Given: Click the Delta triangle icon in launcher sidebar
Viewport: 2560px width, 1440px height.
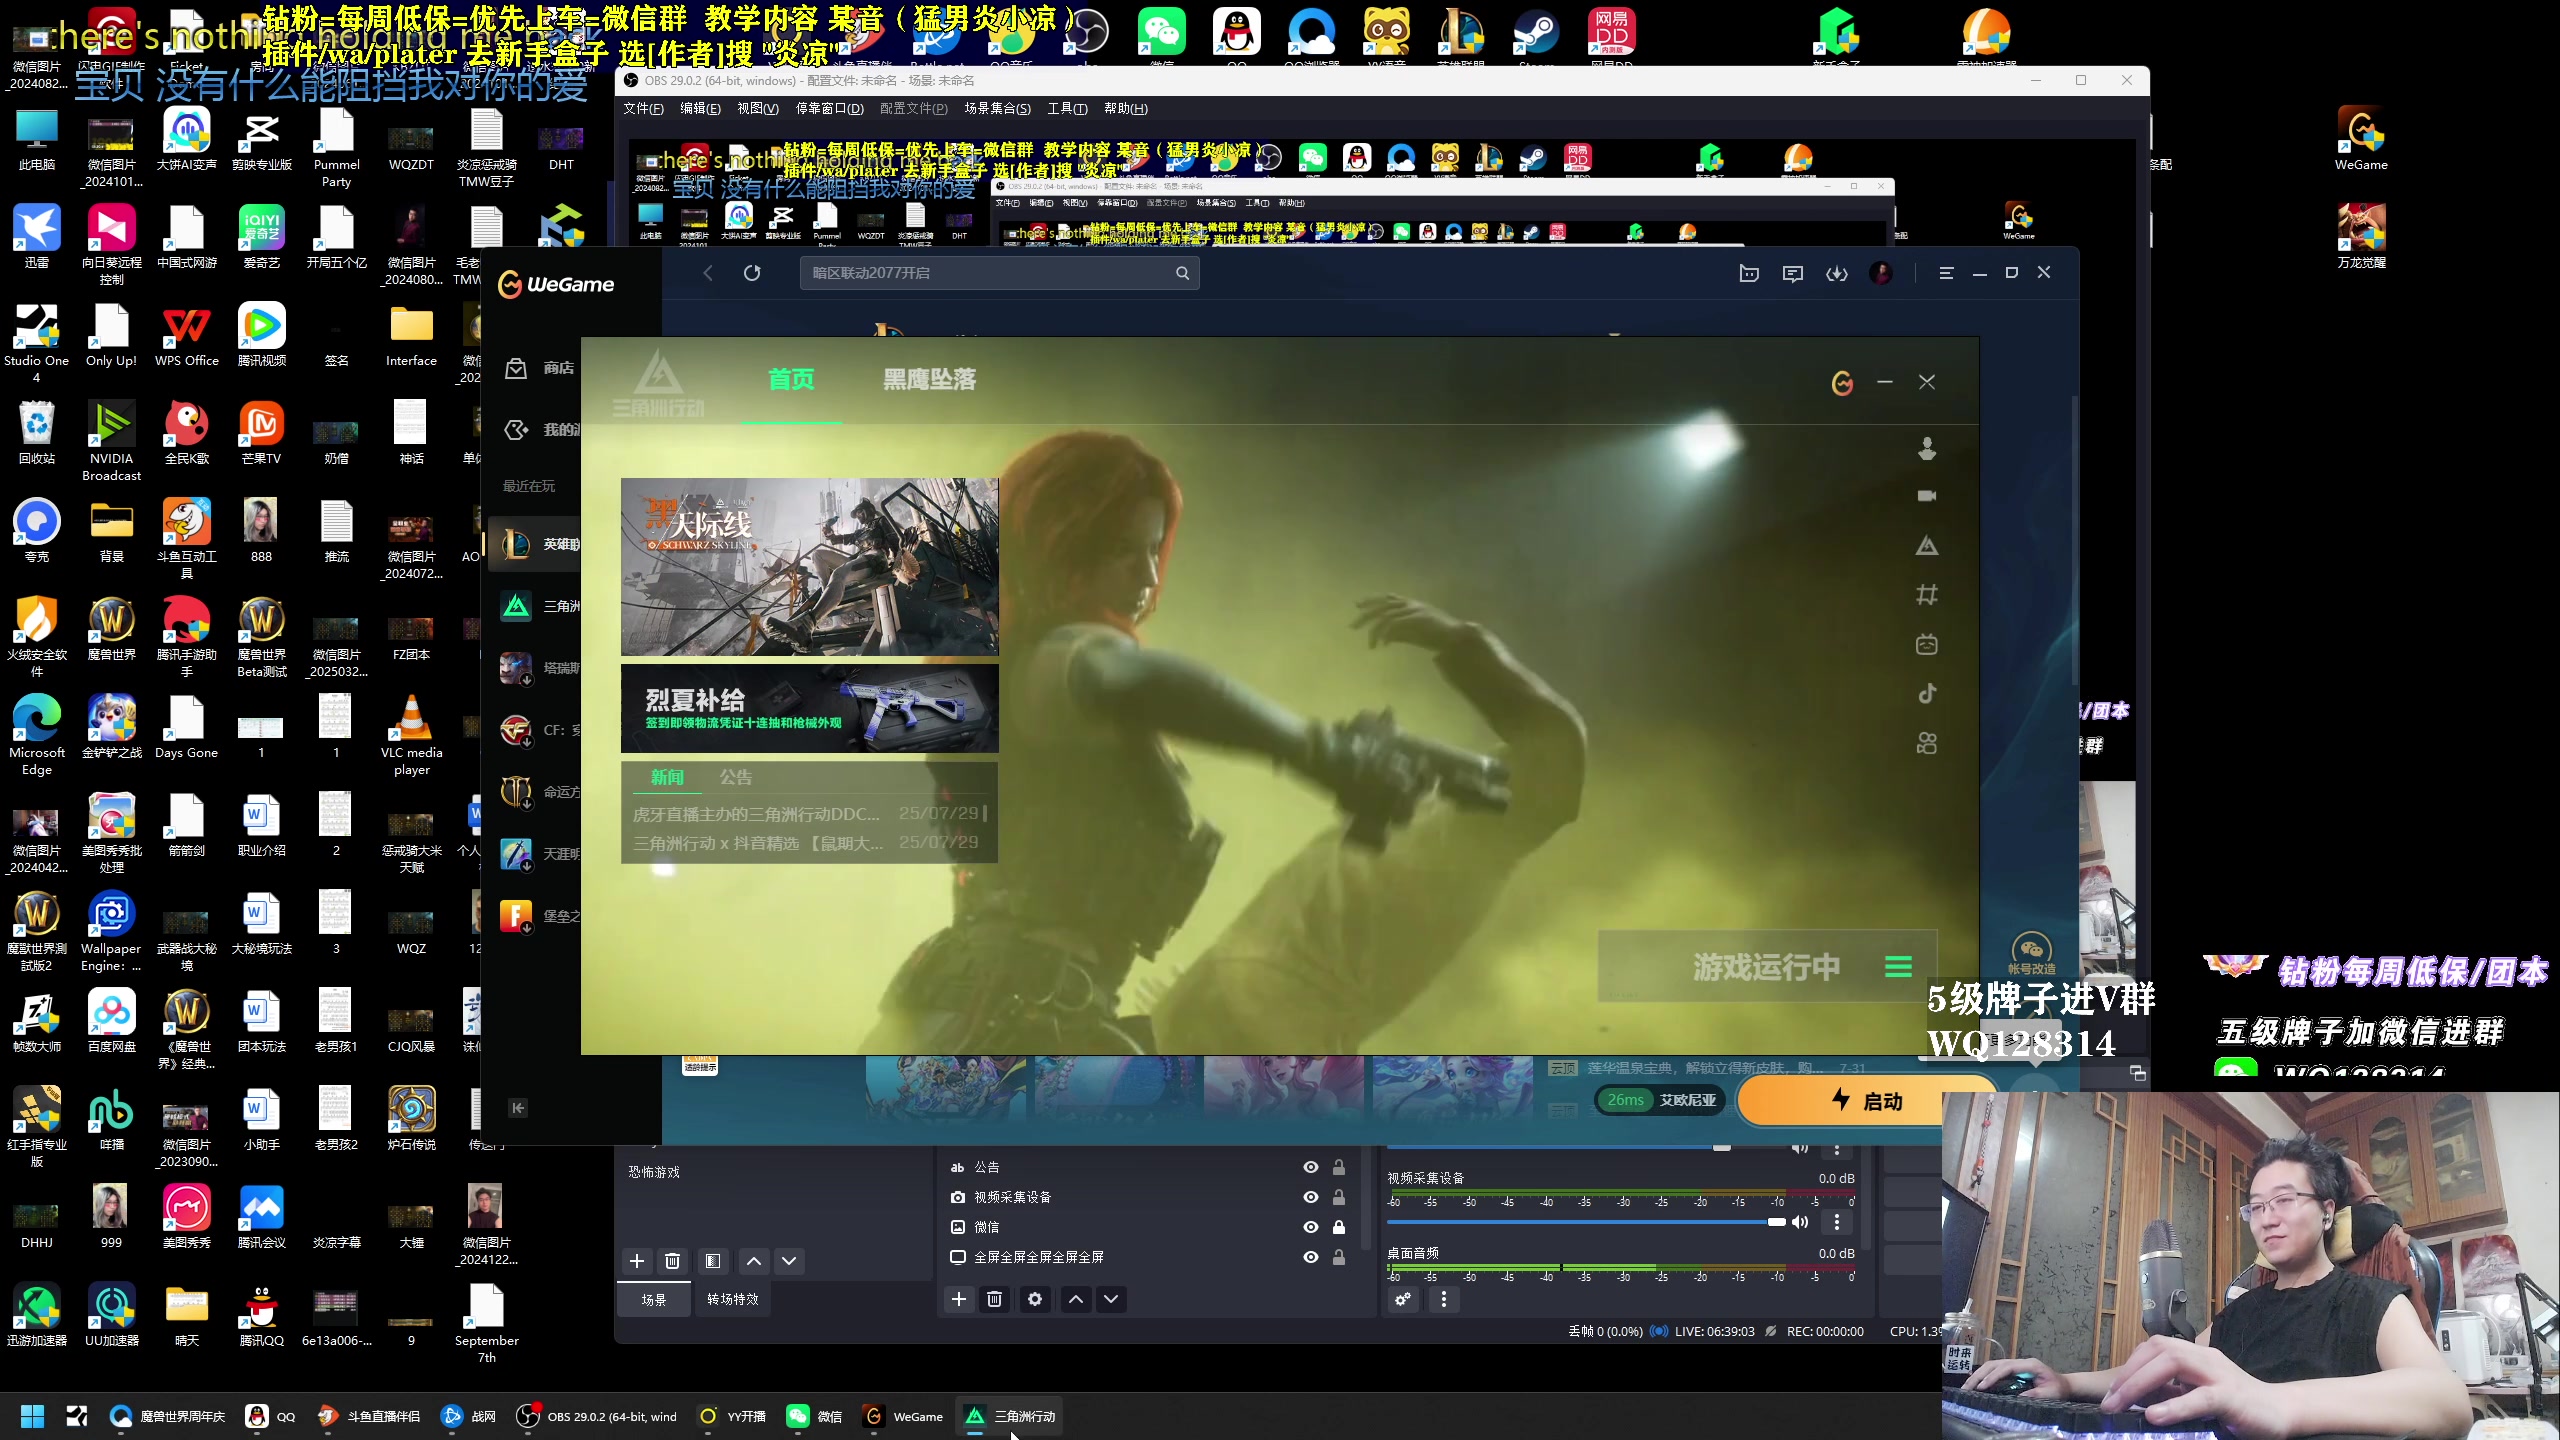Looking at the screenshot, I should coord(1927,546).
